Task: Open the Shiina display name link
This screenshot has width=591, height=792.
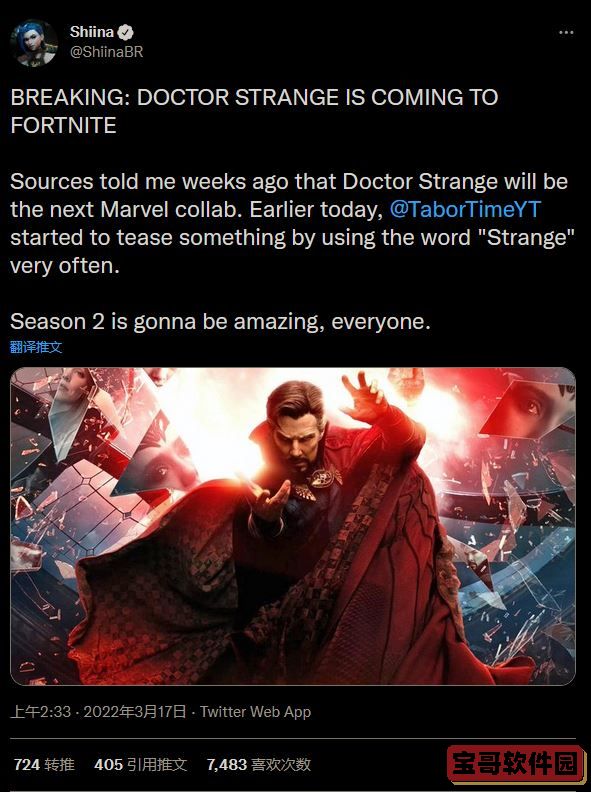Action: pyautogui.click(x=91, y=32)
